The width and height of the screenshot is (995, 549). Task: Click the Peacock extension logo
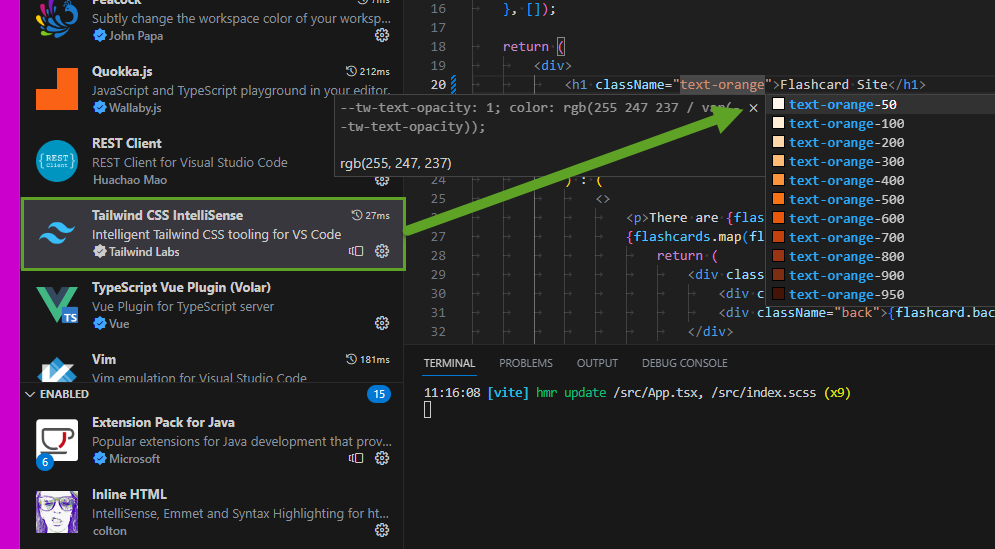57,19
